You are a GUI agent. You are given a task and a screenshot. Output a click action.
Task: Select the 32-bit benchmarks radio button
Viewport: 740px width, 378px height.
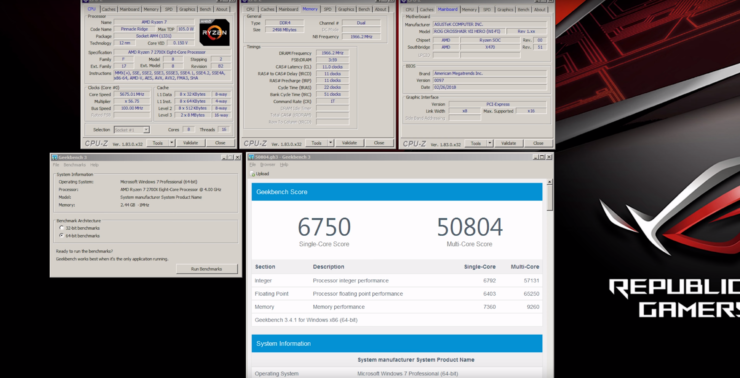tap(61, 228)
